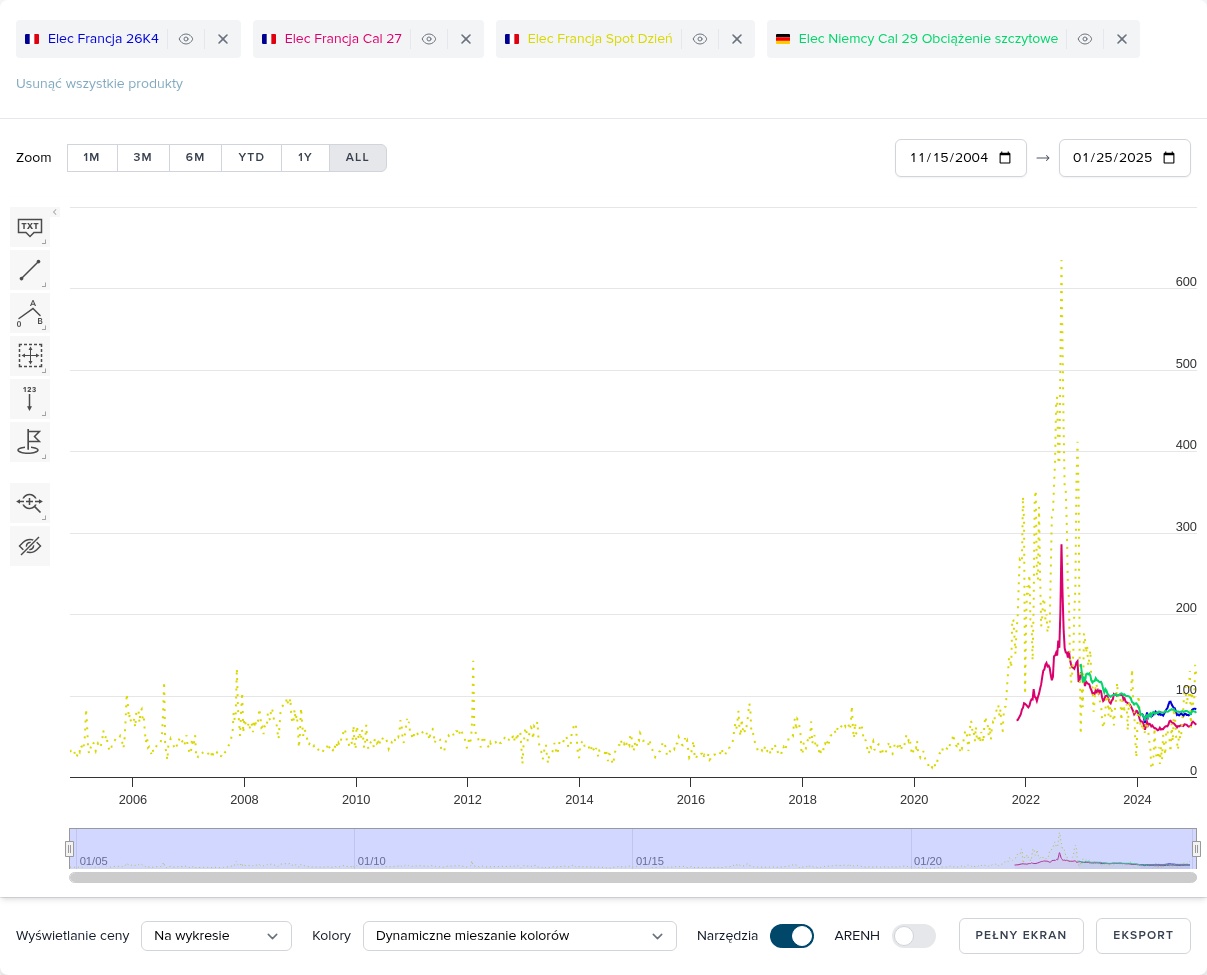
Task: Click the Elec Francja 26K4 product label
Action: [103, 39]
